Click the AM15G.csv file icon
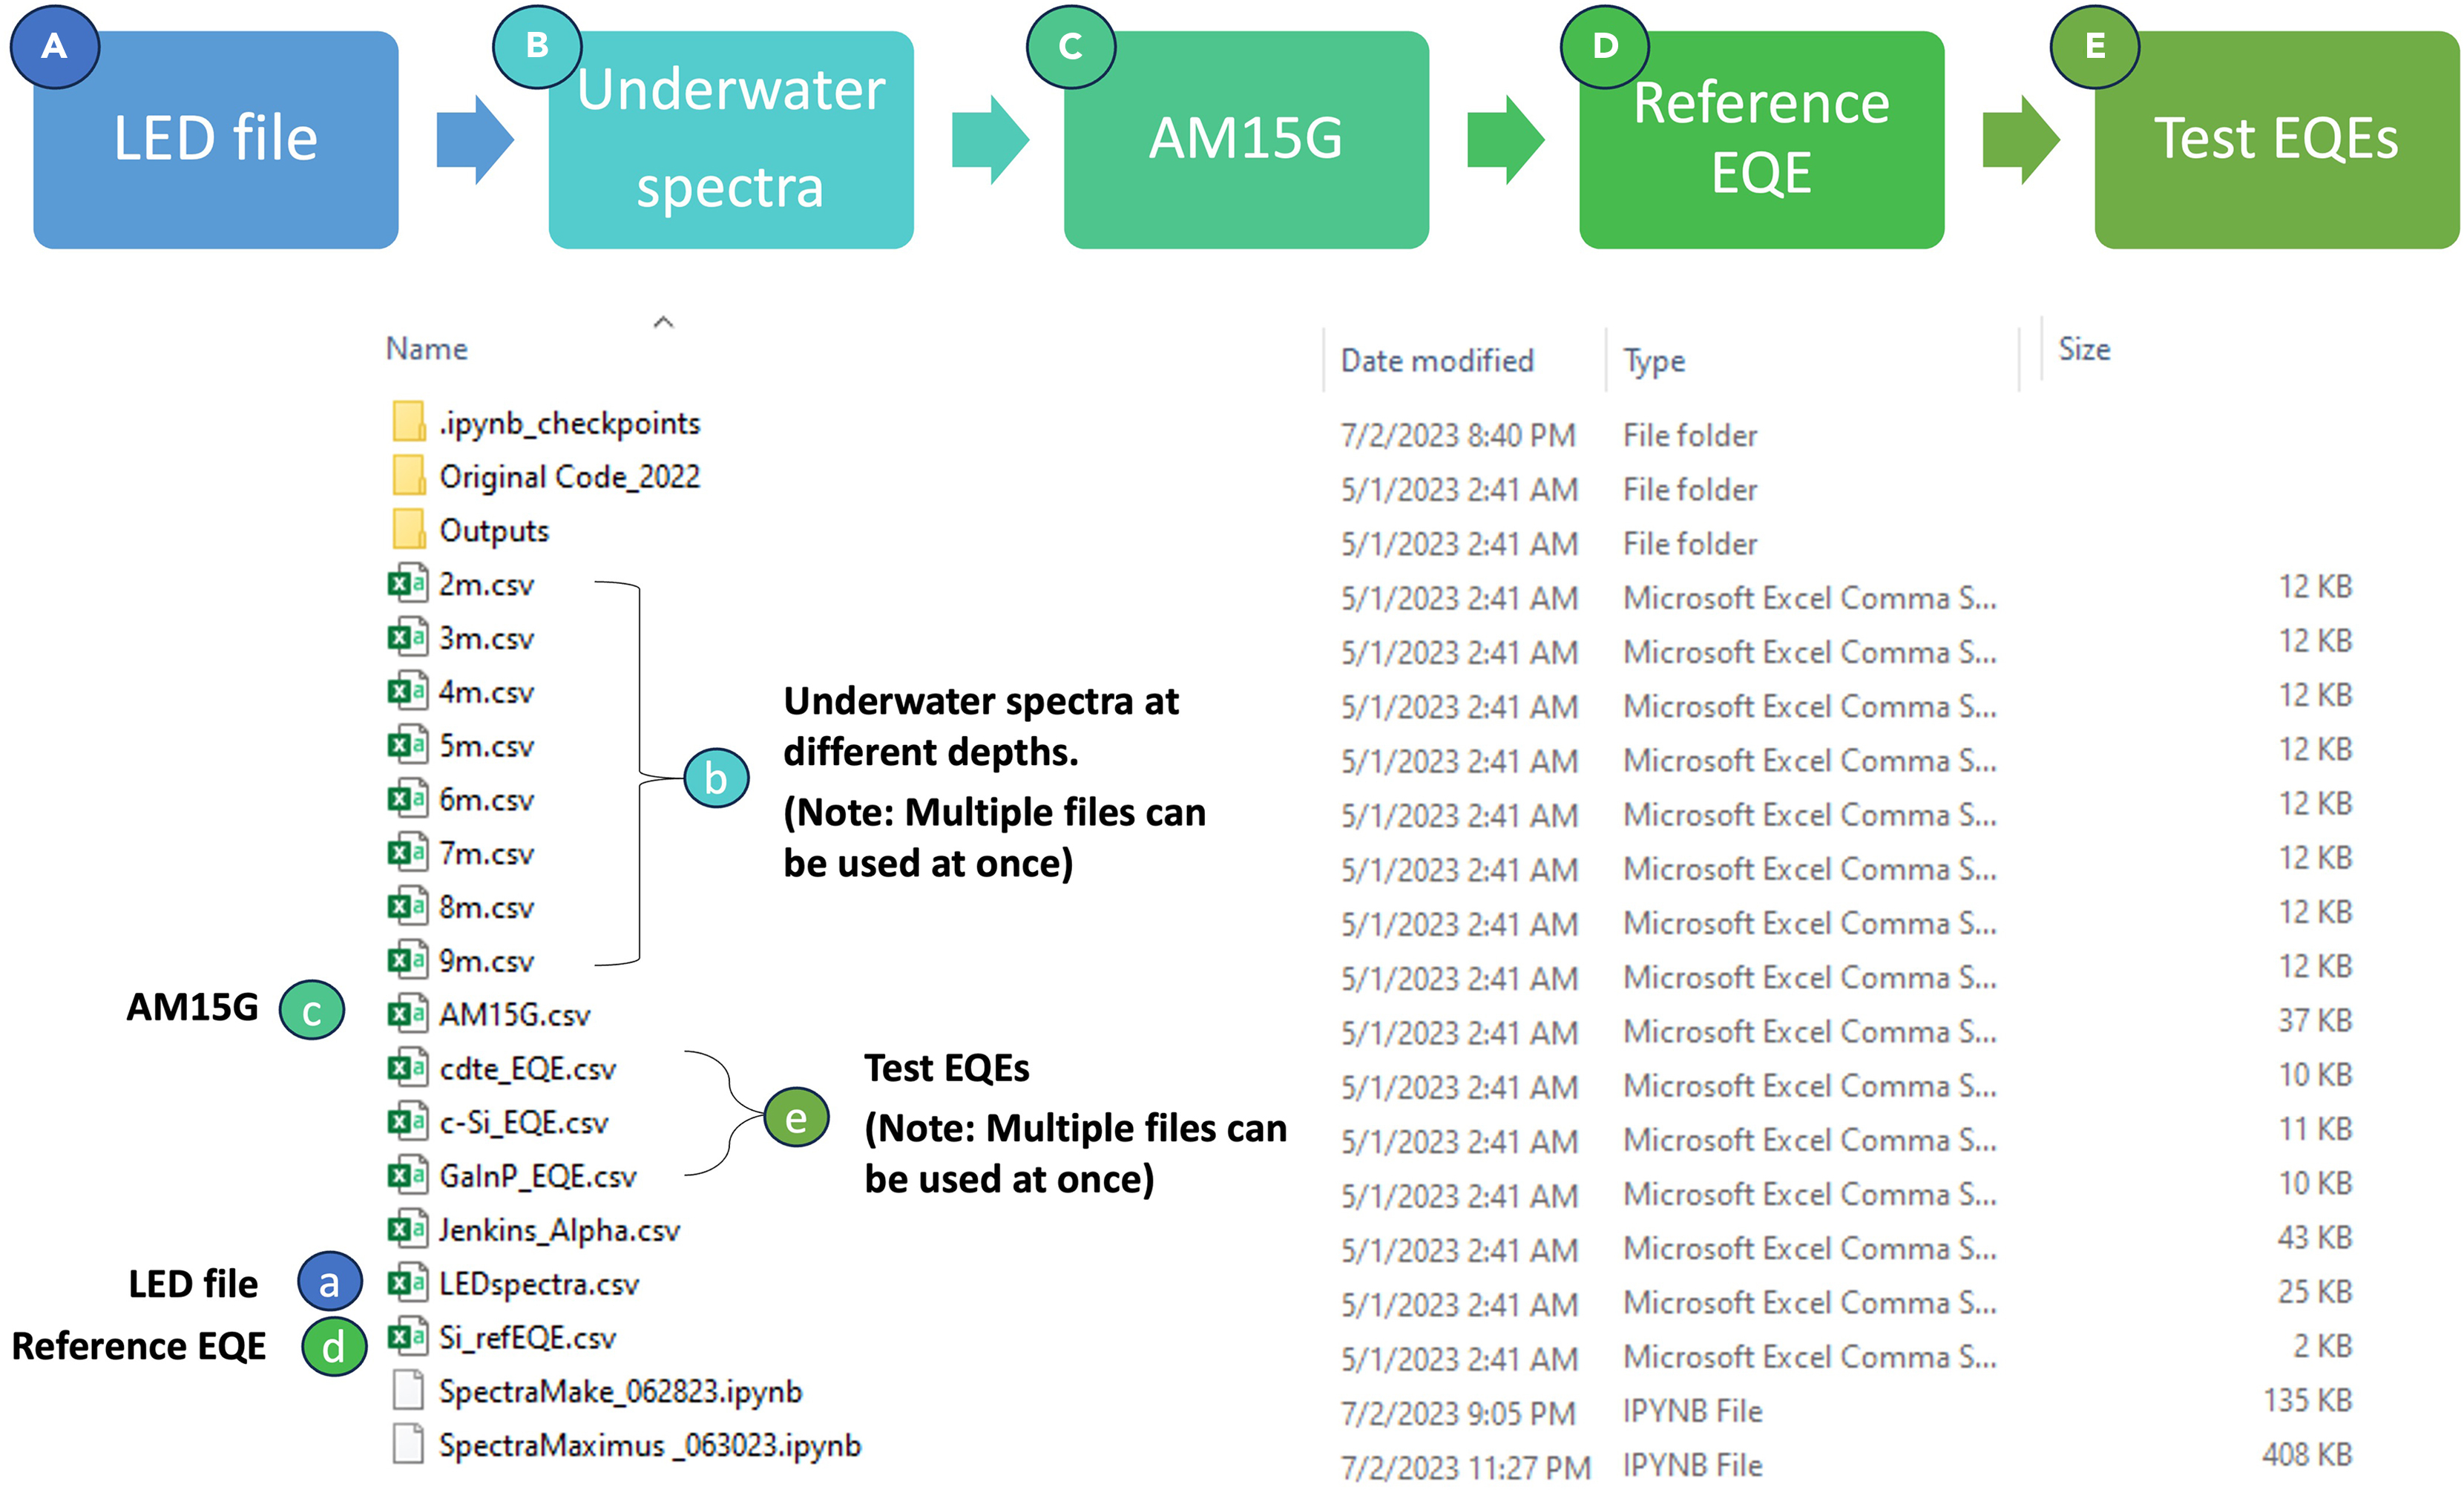The image size is (2464, 1490). (407, 1014)
